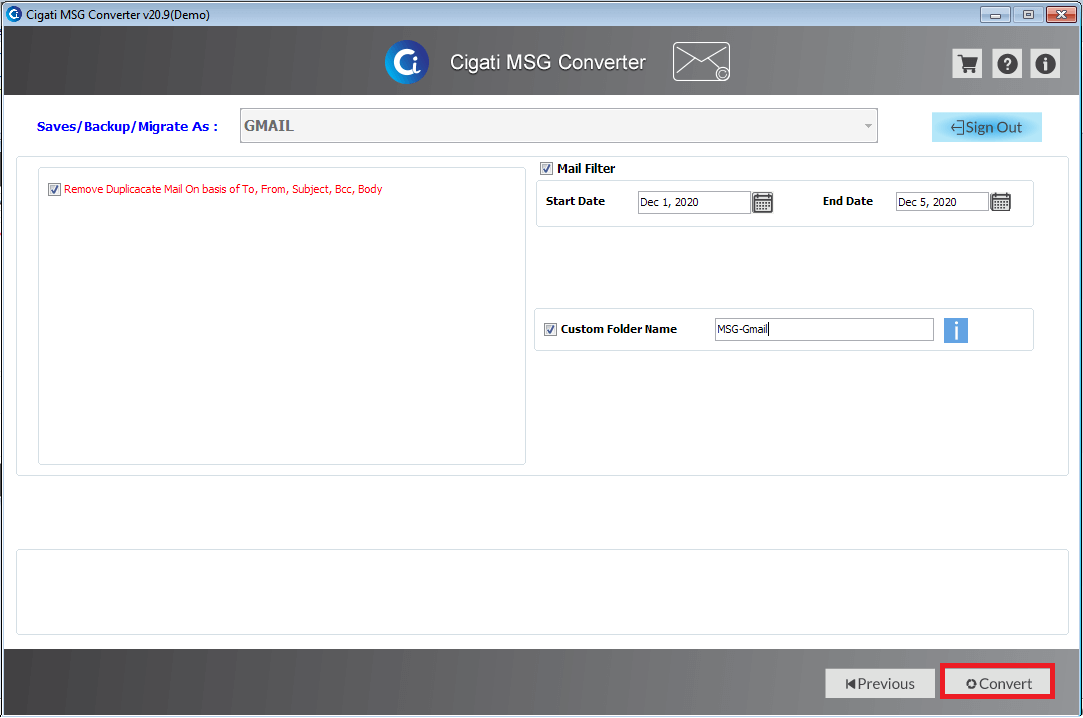Image resolution: width=1083 pixels, height=718 pixels.
Task: Click the Start Date field showing Dec 1, 2020
Action: click(693, 202)
